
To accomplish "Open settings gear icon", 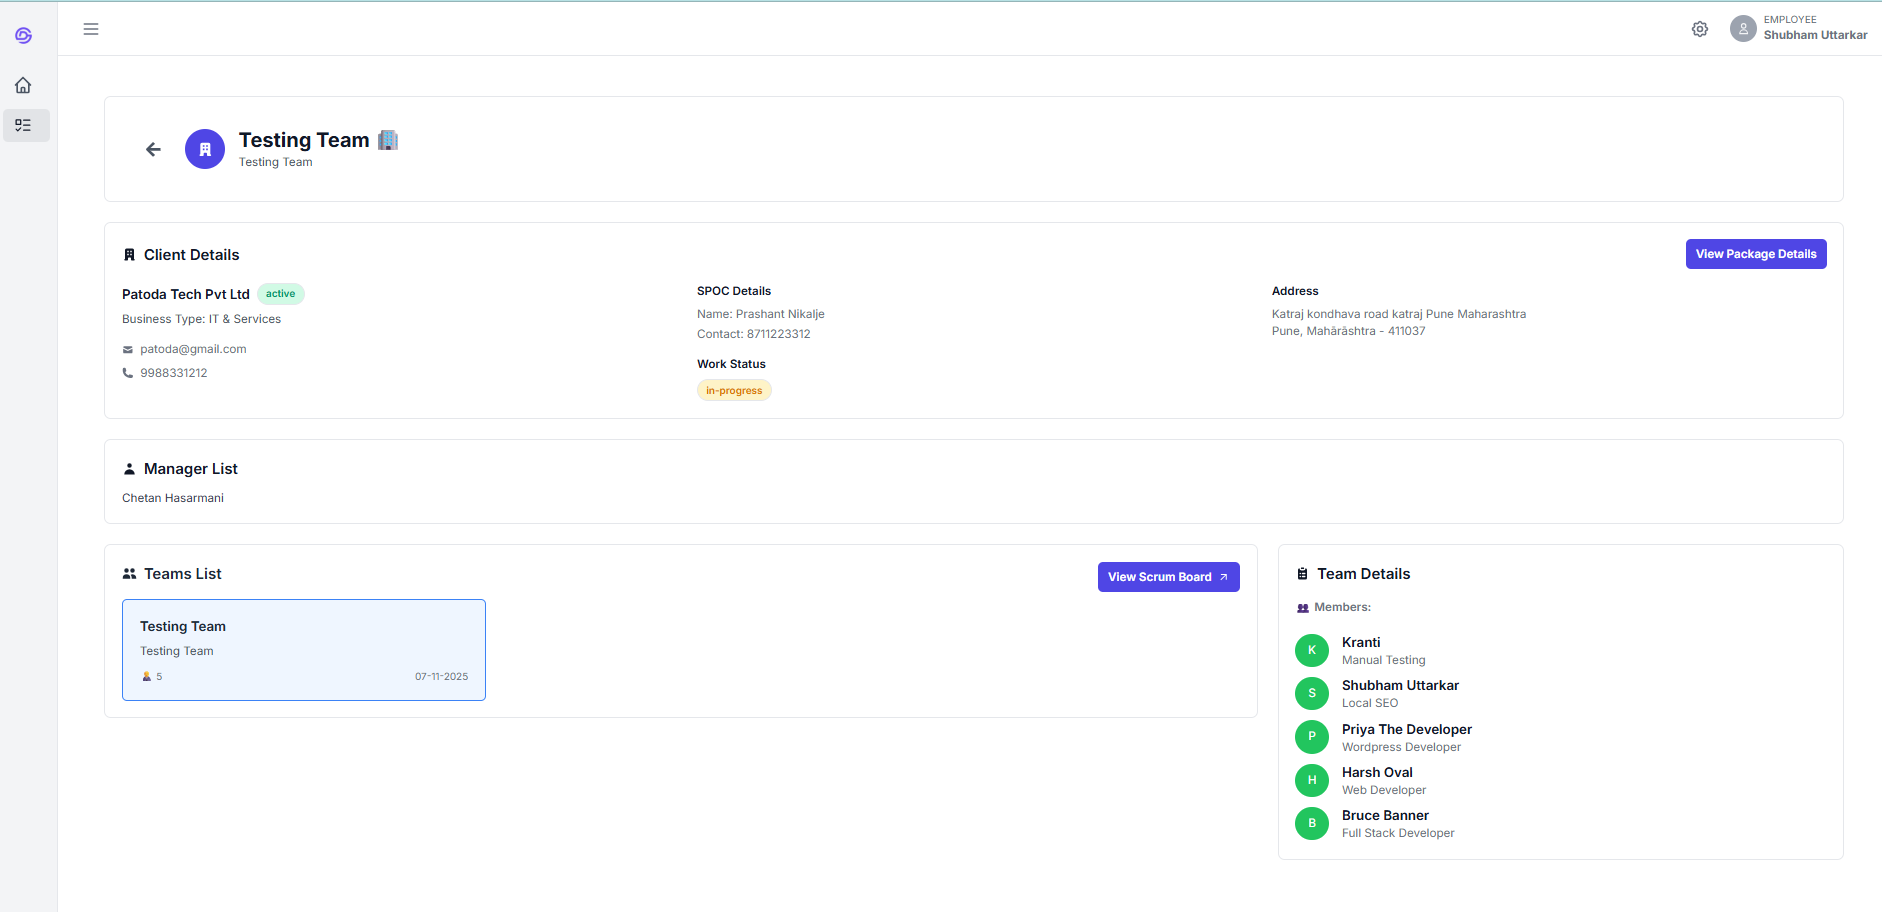I will [1700, 29].
